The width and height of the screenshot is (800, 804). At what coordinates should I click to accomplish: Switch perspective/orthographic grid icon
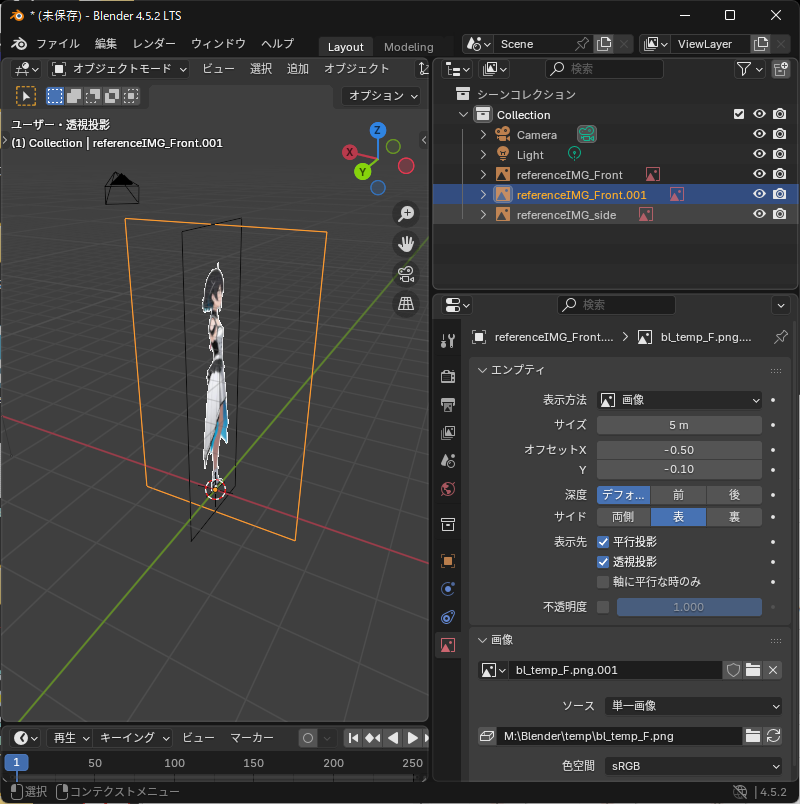pyautogui.click(x=406, y=304)
